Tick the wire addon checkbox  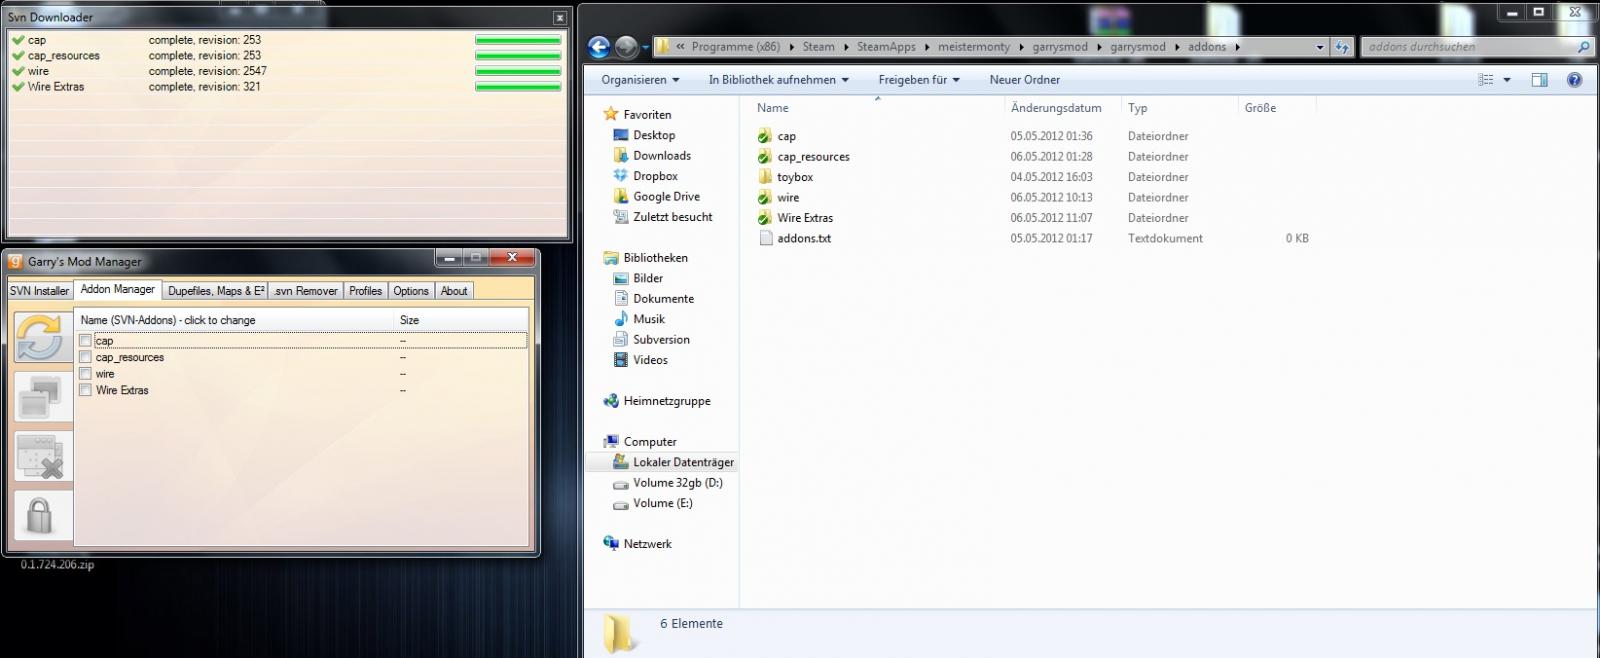coord(85,374)
